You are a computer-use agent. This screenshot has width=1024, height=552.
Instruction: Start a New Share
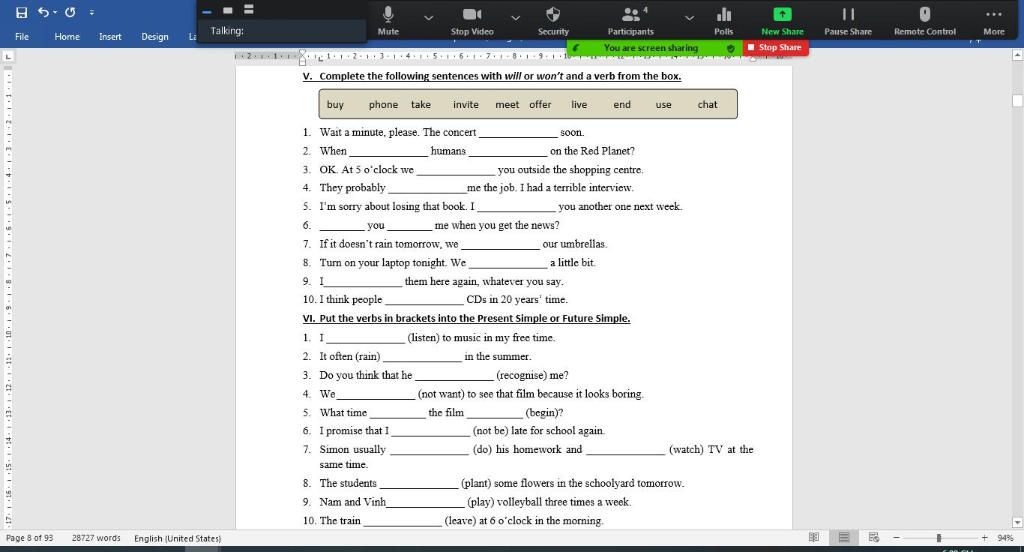click(782, 20)
